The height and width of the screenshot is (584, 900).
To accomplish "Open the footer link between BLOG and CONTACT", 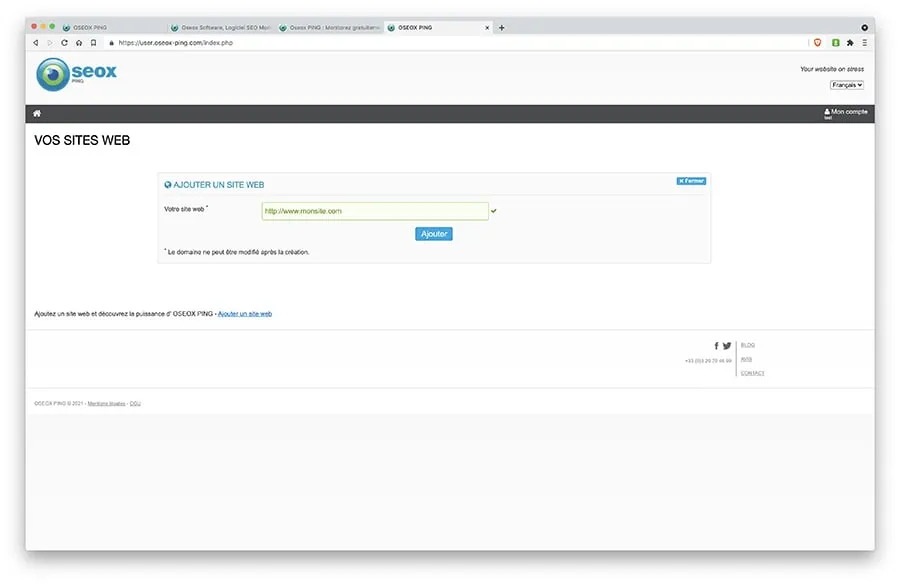I will [x=746, y=359].
